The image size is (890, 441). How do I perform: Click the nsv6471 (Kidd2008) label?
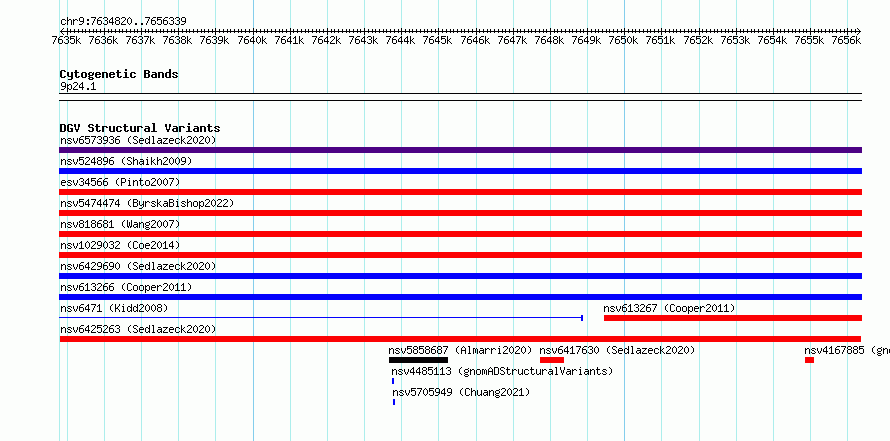(x=114, y=308)
